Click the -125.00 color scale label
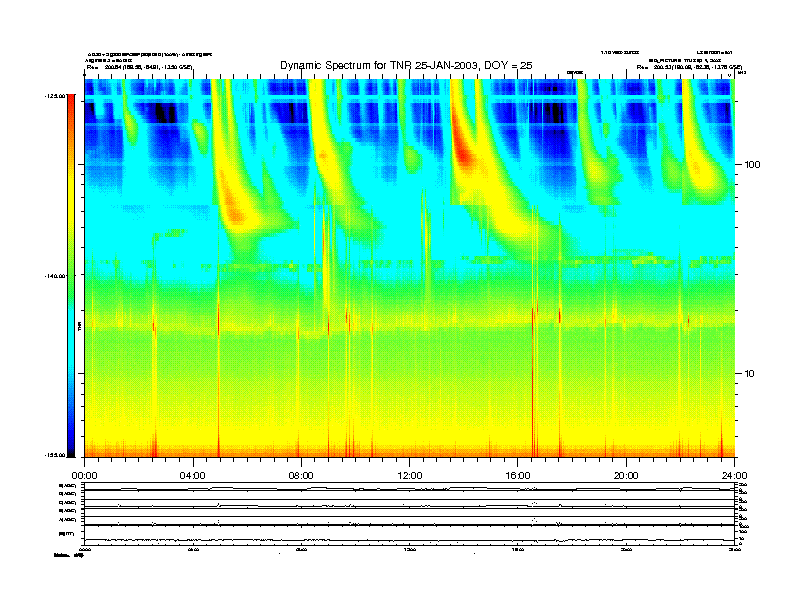Image resolution: width=792 pixels, height=612 pixels. 55,95
